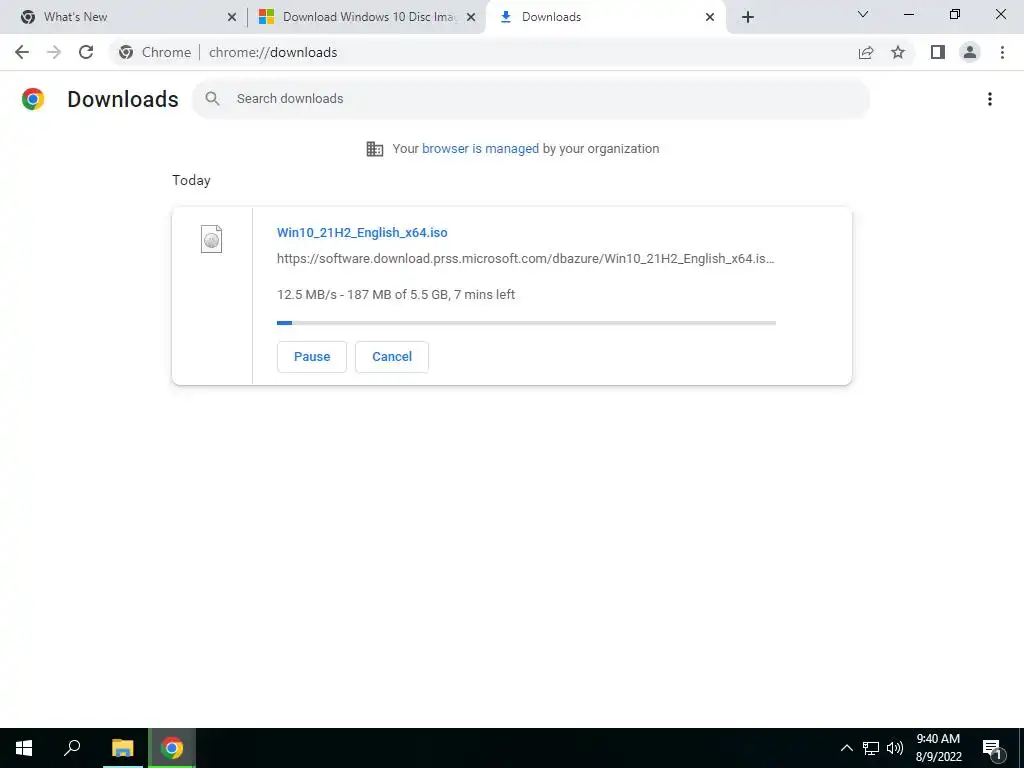
Task: Open the Chrome profile avatar menu
Action: 970,52
